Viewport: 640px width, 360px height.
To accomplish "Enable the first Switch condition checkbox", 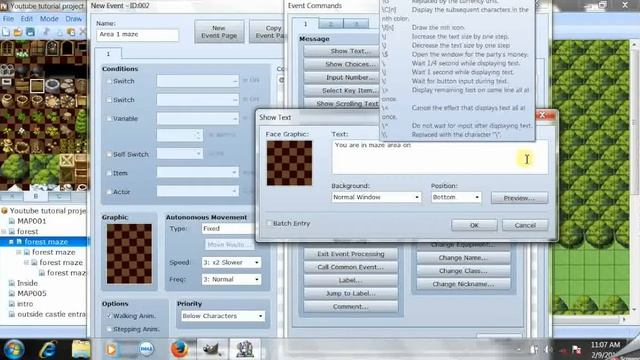I will pyautogui.click(x=109, y=81).
